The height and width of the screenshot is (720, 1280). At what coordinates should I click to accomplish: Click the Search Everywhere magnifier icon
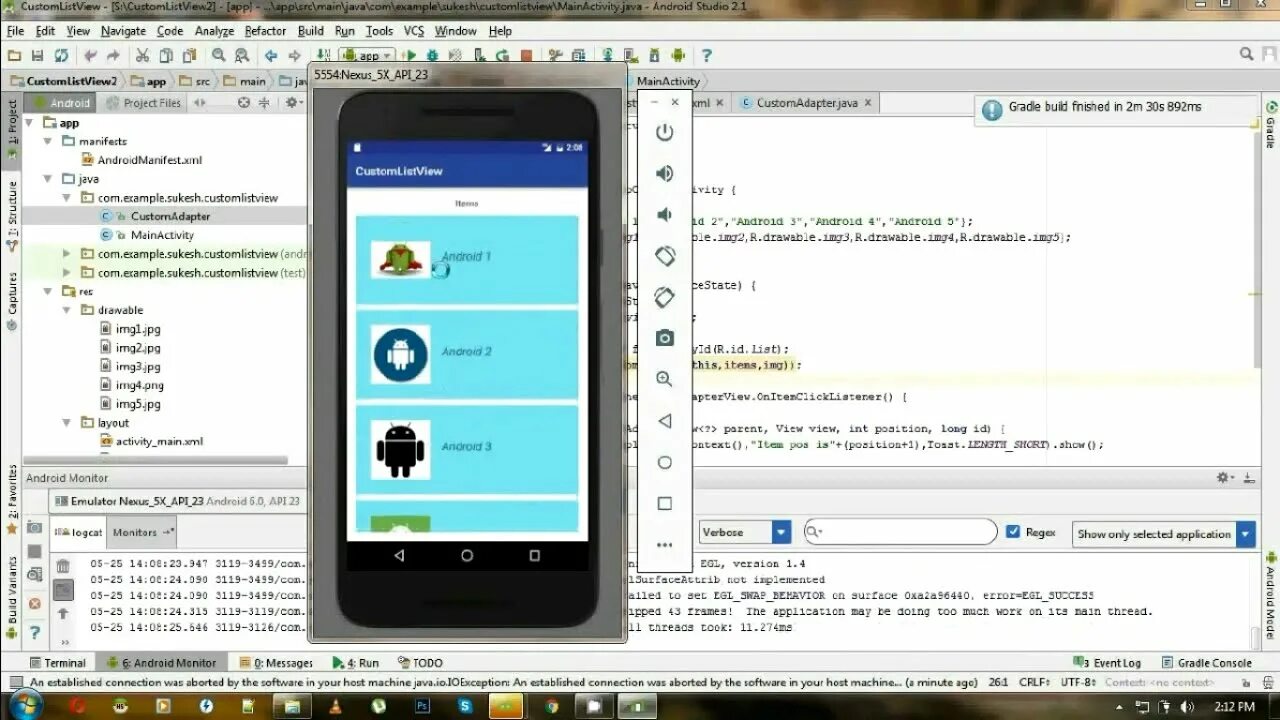tap(1246, 55)
